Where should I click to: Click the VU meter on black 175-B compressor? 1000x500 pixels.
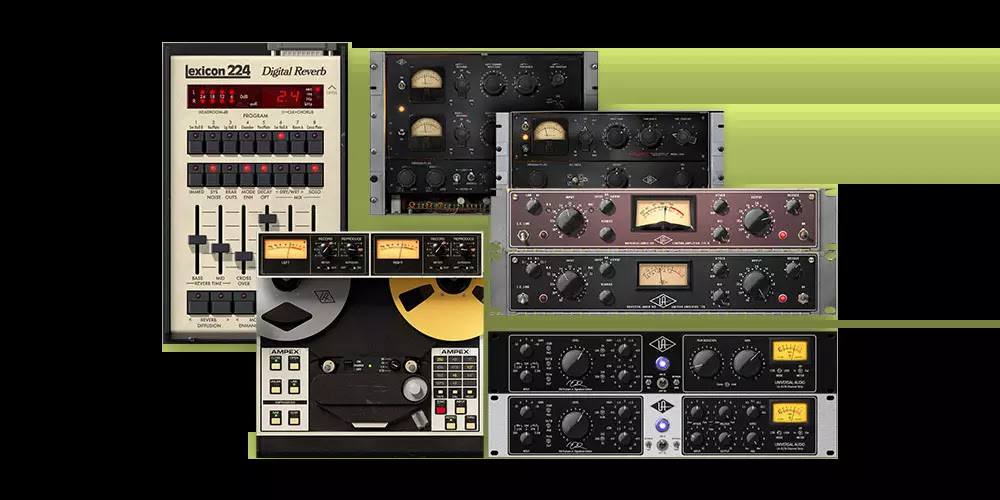[x=663, y=275]
